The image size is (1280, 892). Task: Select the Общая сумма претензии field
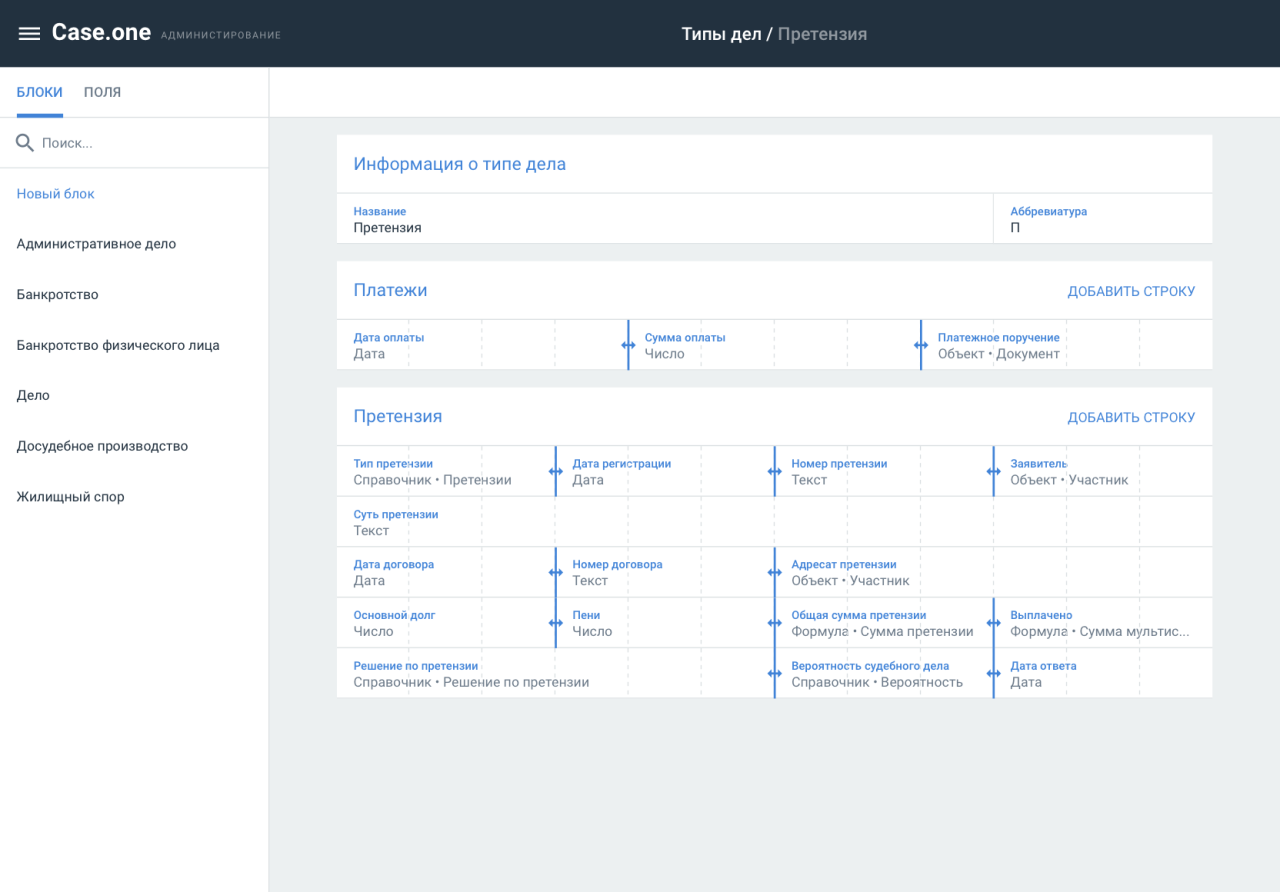coord(884,623)
